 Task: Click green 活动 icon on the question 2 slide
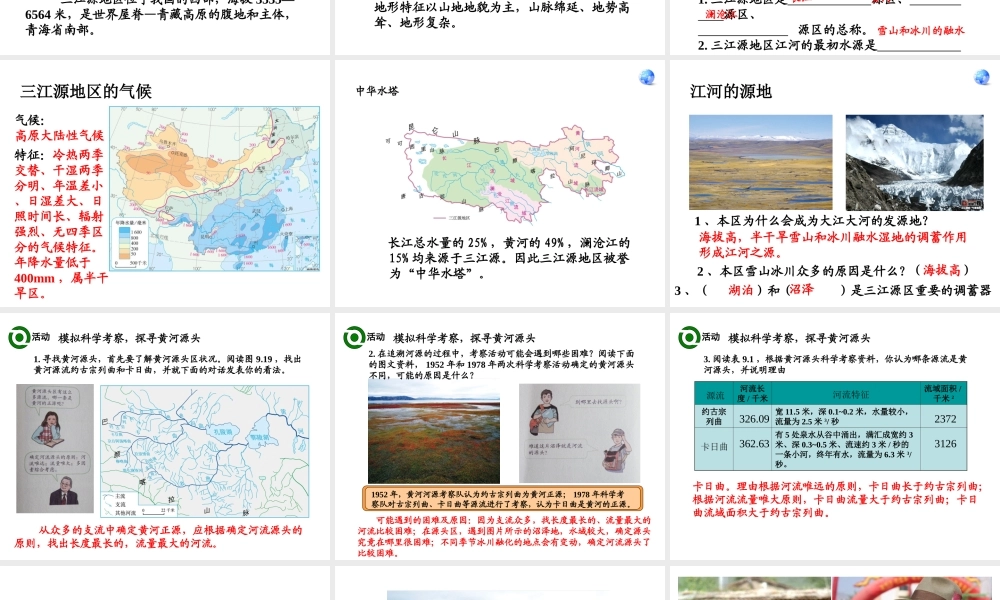pos(354,337)
